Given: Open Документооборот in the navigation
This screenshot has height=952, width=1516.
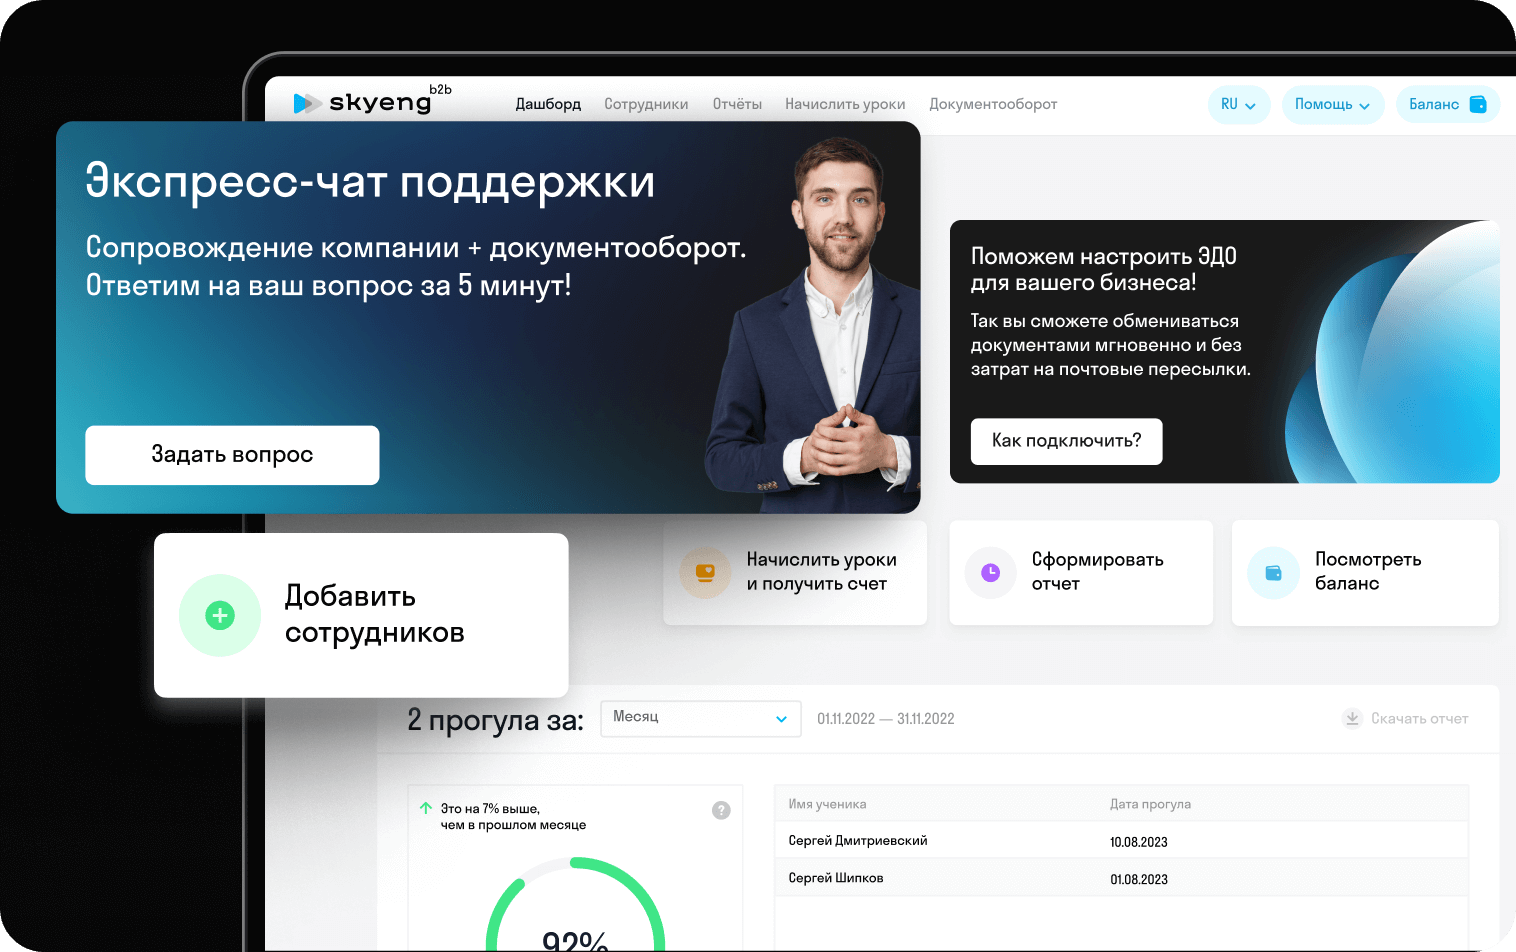Looking at the screenshot, I should click(x=993, y=104).
